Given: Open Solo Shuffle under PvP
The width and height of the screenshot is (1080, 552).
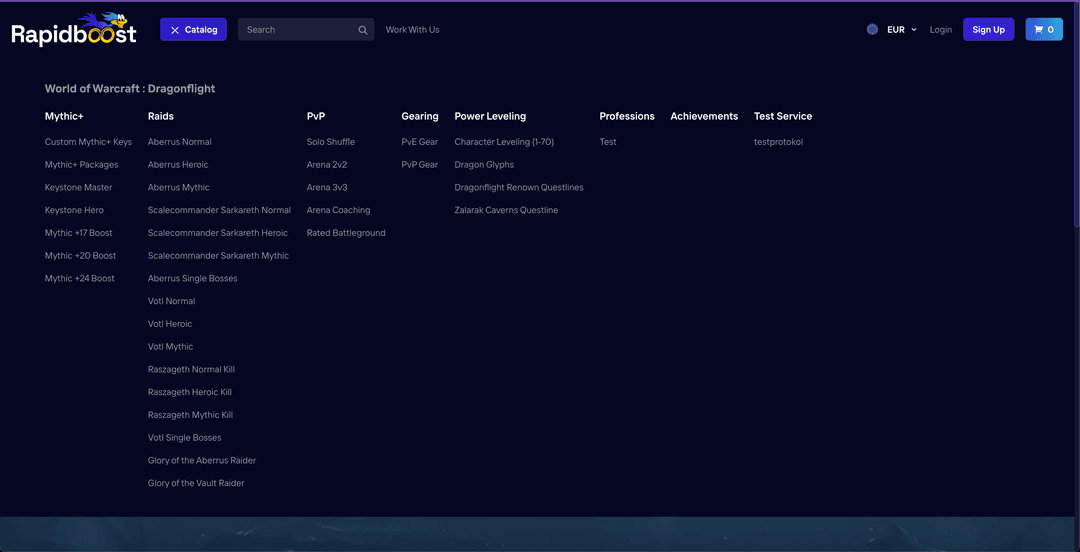Looking at the screenshot, I should [331, 142].
